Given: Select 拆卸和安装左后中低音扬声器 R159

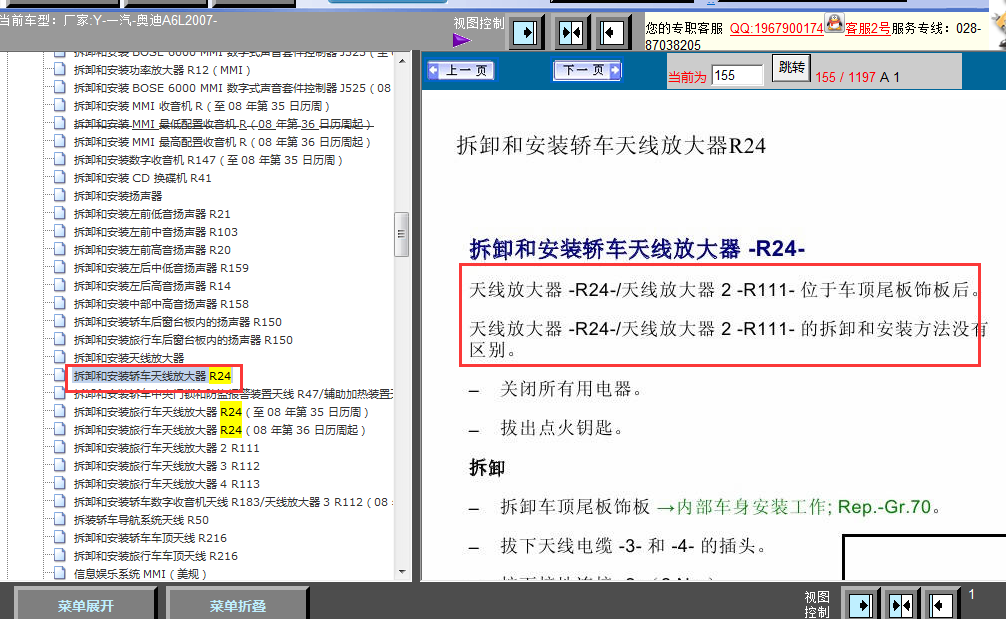Looking at the screenshot, I should coord(161,267).
